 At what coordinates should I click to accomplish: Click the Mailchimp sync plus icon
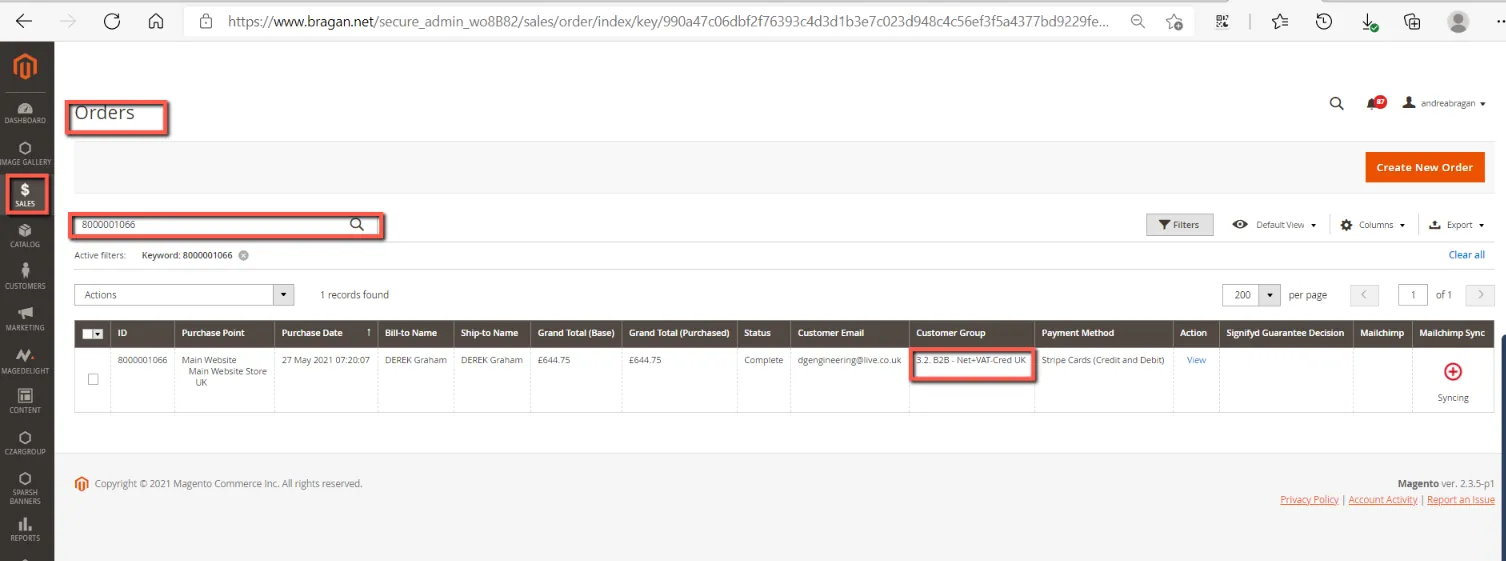pos(1453,371)
